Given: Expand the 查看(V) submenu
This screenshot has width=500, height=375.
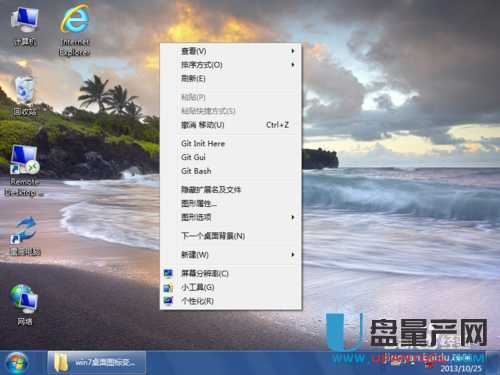Looking at the screenshot, I should (231, 51).
